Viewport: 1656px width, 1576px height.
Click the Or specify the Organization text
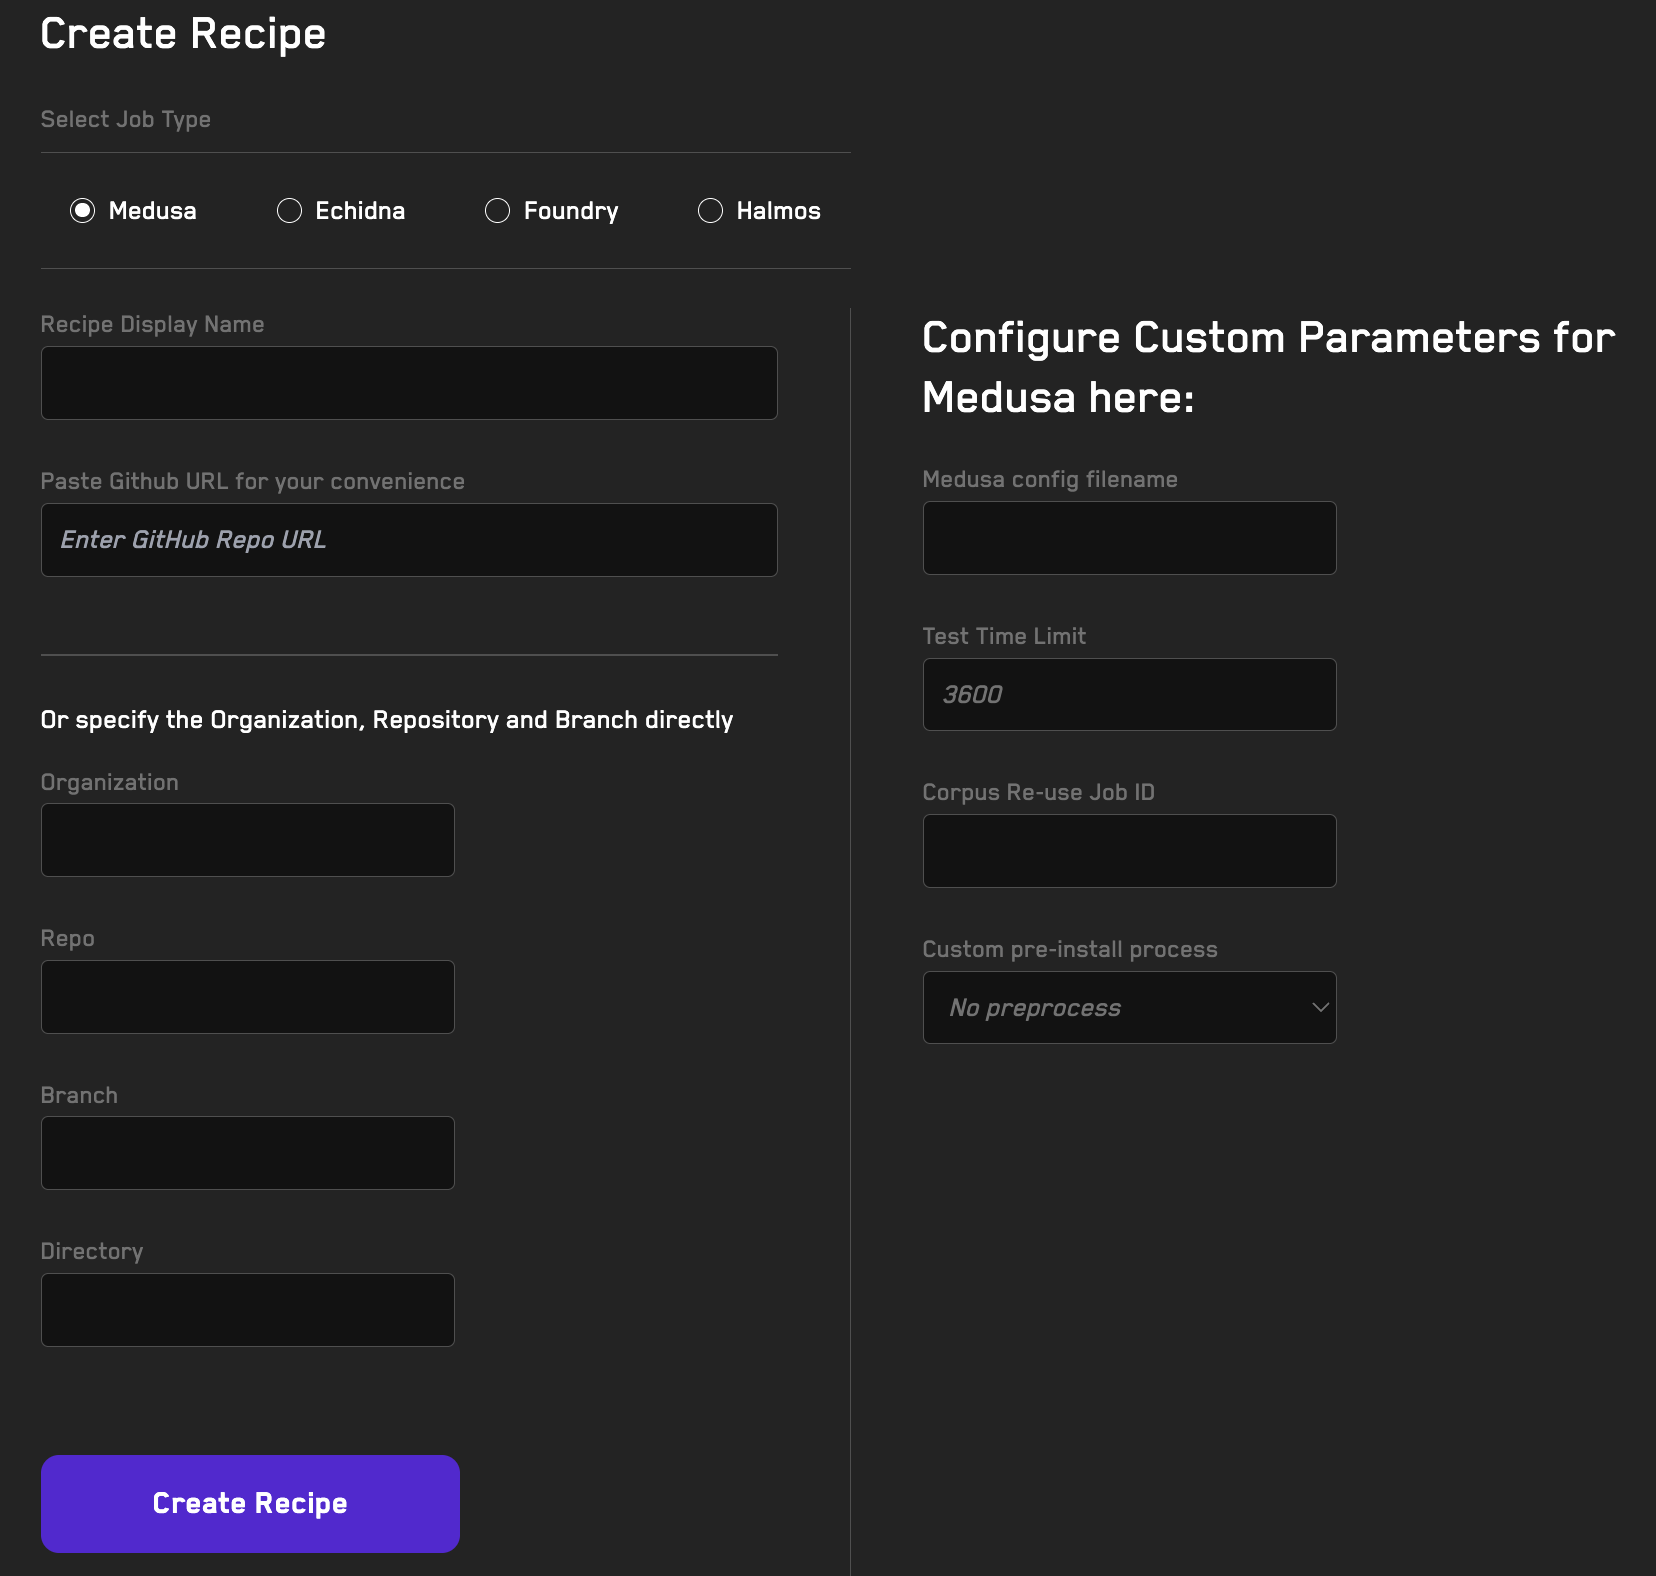pyautogui.click(x=387, y=720)
